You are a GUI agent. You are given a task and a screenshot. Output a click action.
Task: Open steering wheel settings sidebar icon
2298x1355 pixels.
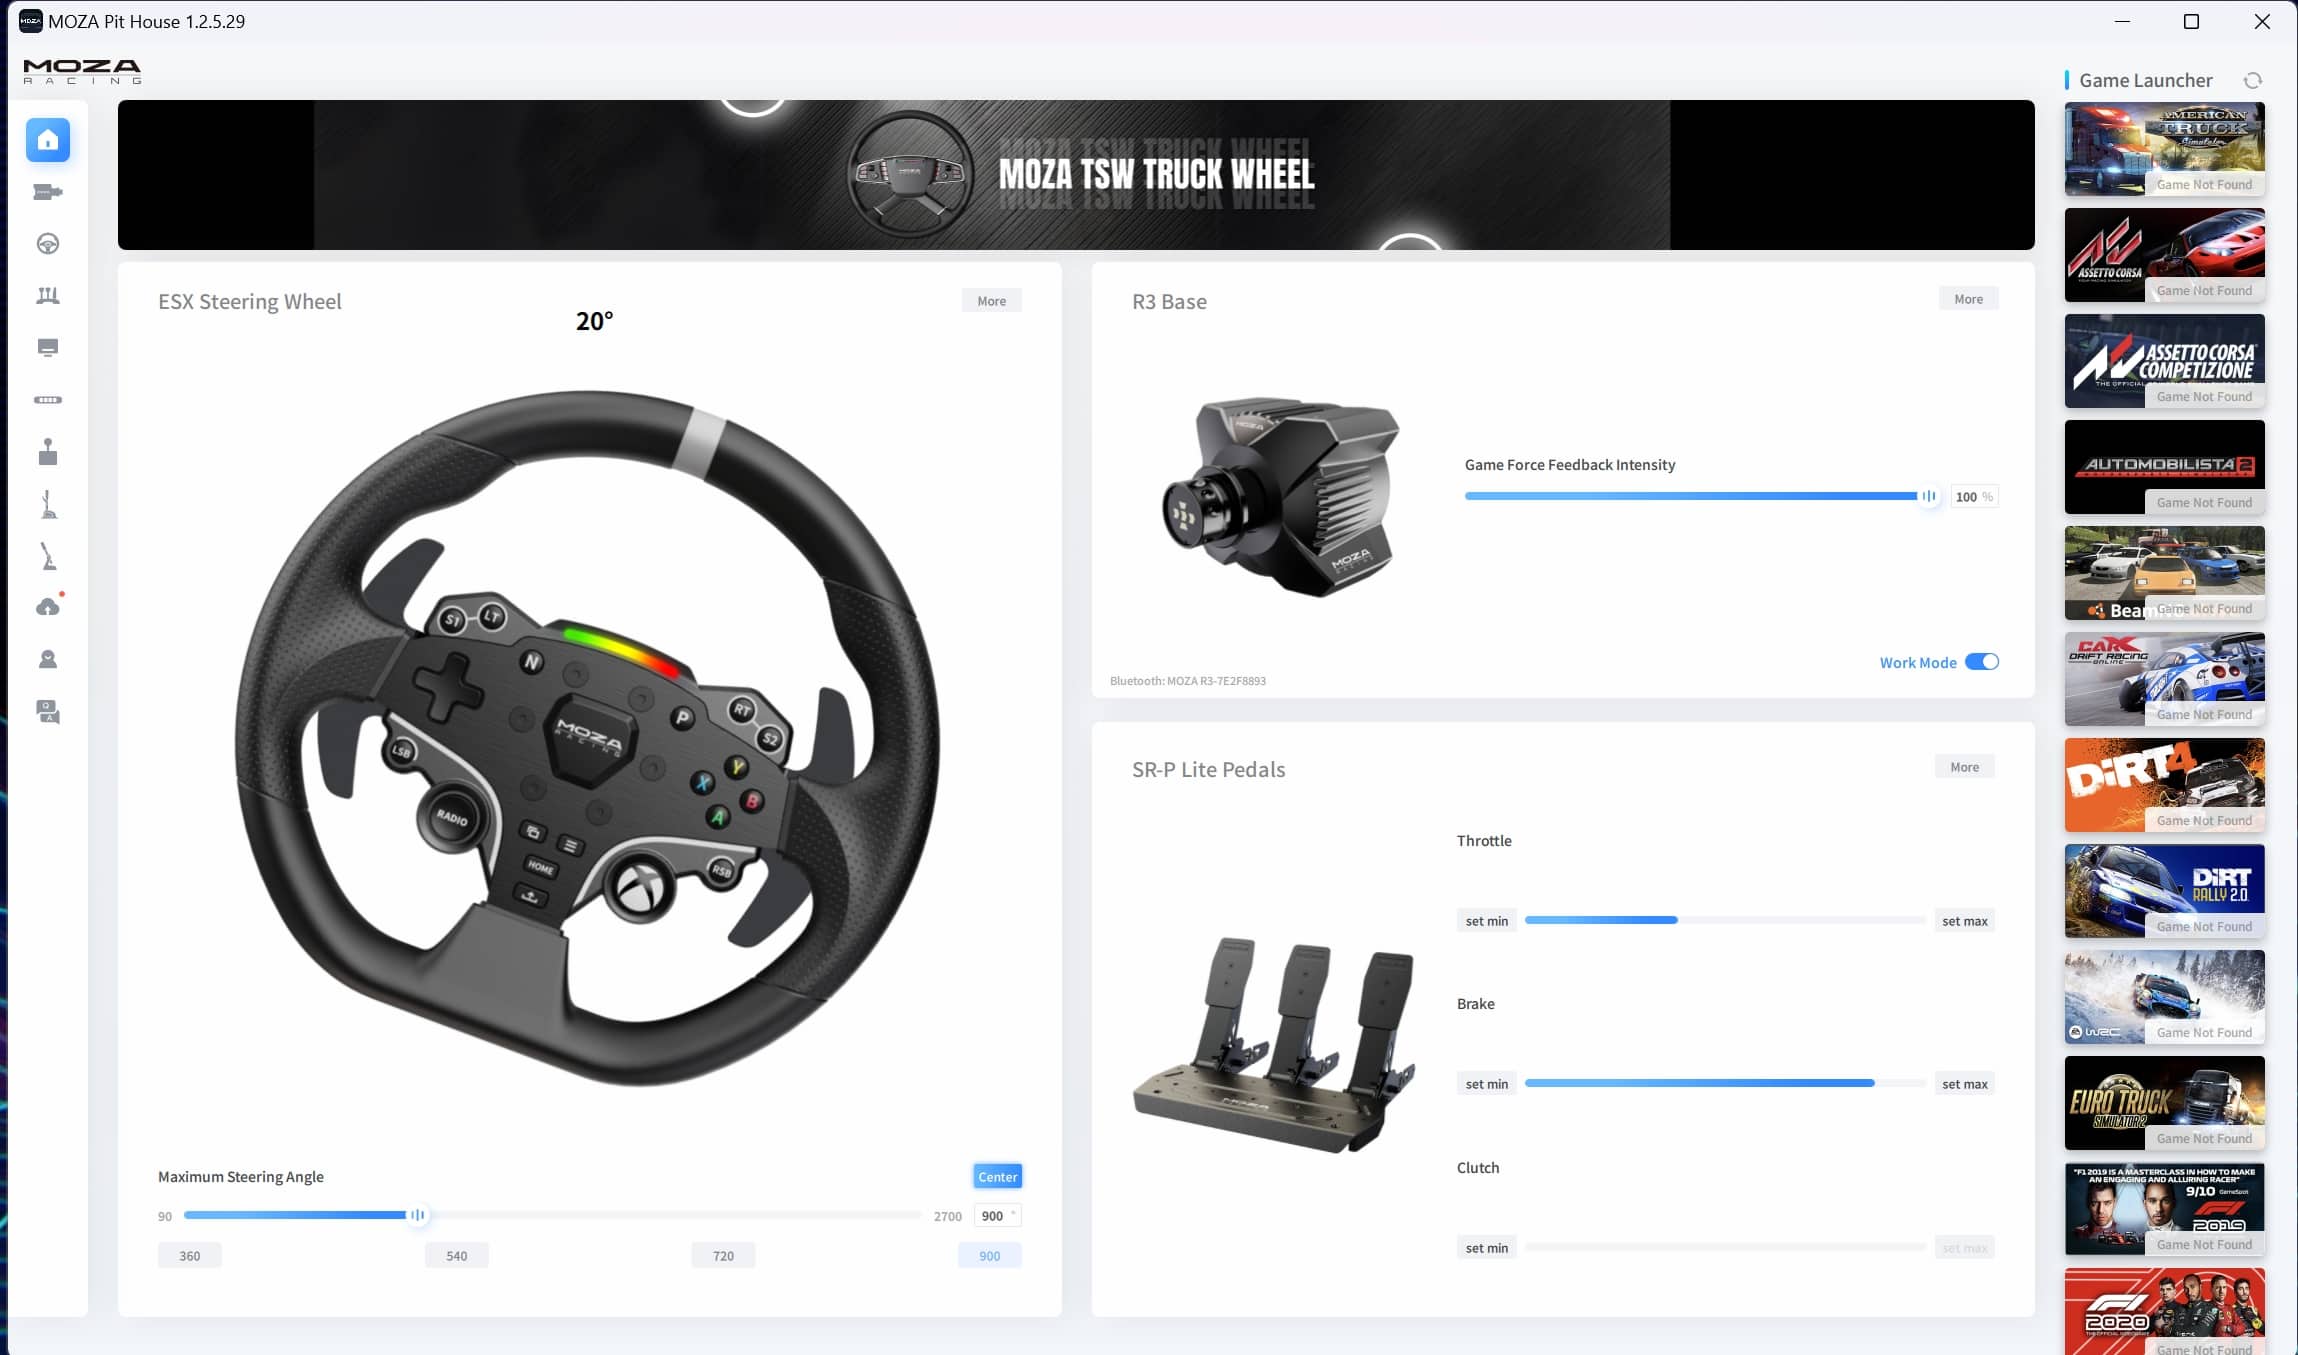point(48,244)
